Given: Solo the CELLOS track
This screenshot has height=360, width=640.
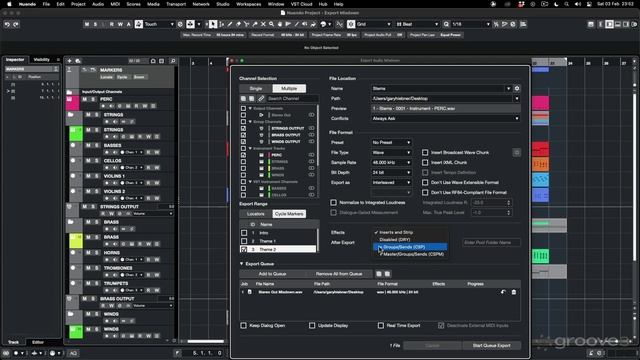Looking at the screenshot, I should tap(97, 161).
